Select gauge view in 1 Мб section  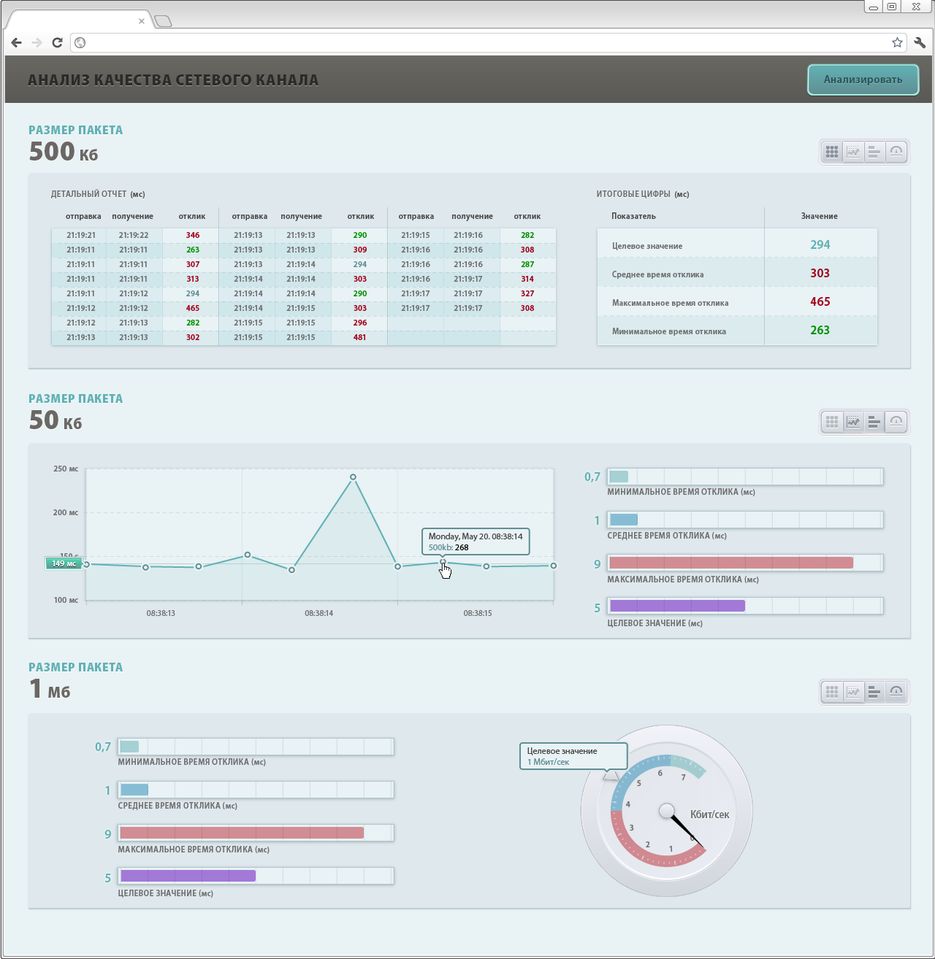[896, 692]
